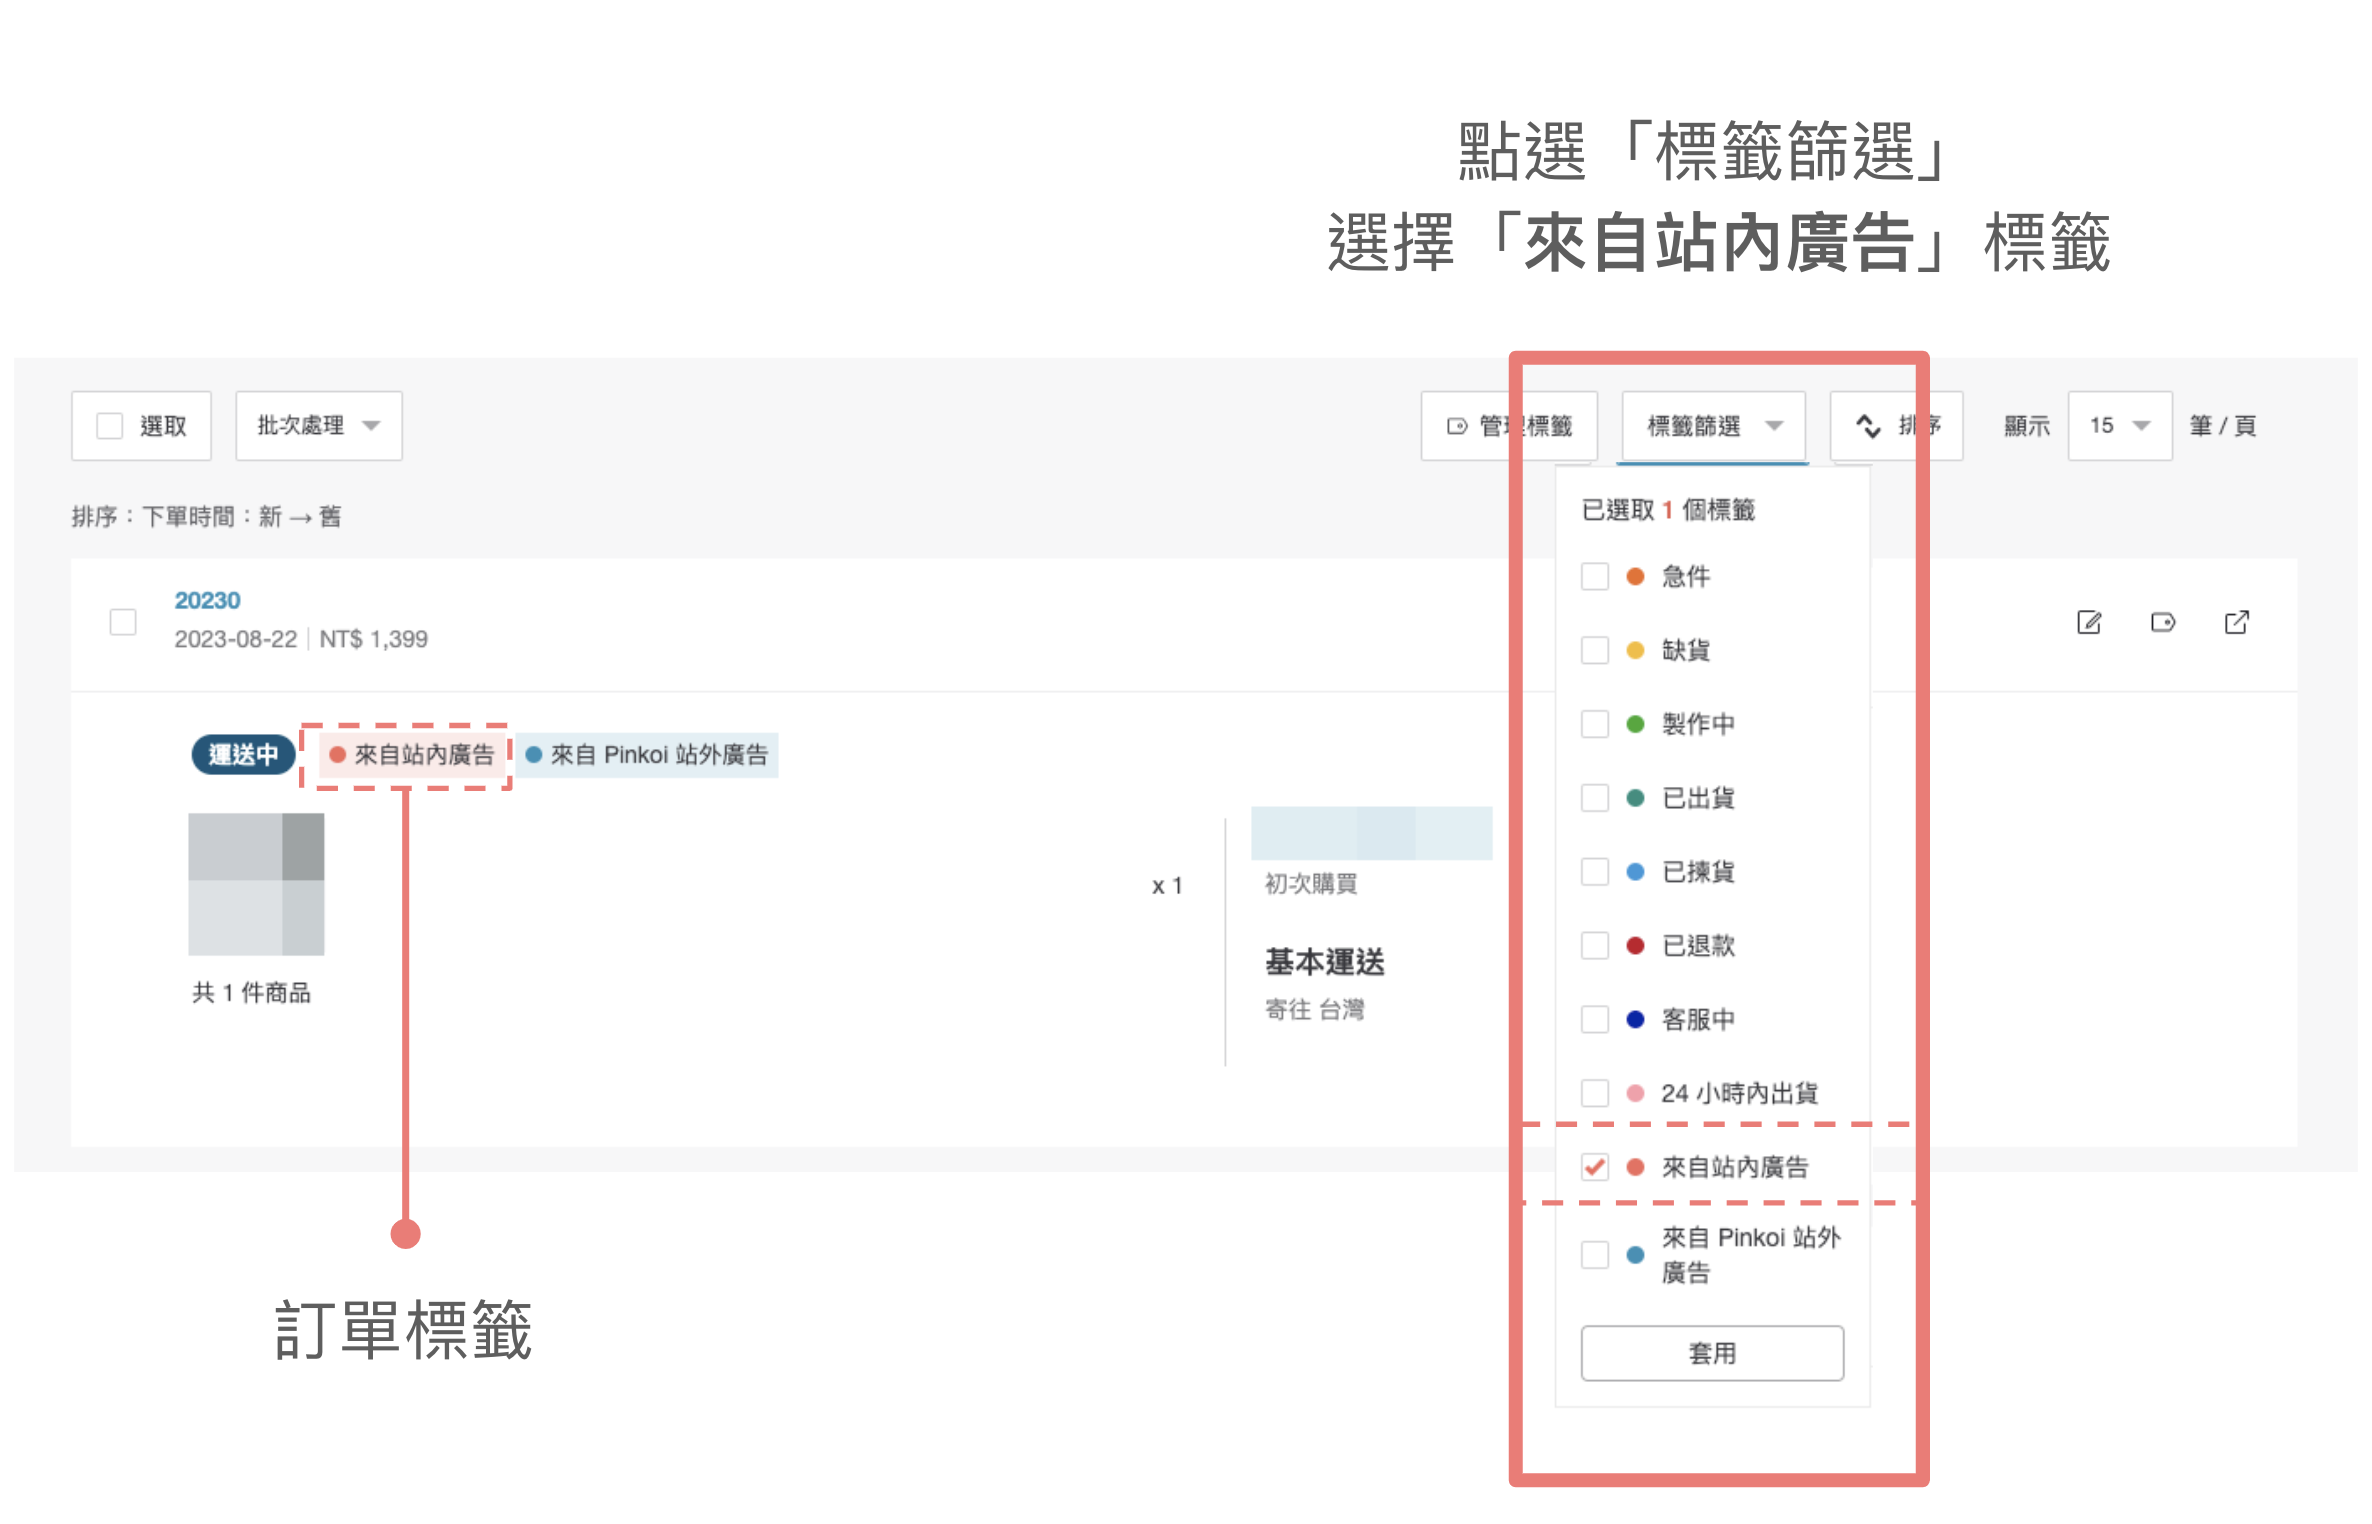The height and width of the screenshot is (1524, 2372).
Task: Open order number 20230 link
Action: tap(207, 601)
